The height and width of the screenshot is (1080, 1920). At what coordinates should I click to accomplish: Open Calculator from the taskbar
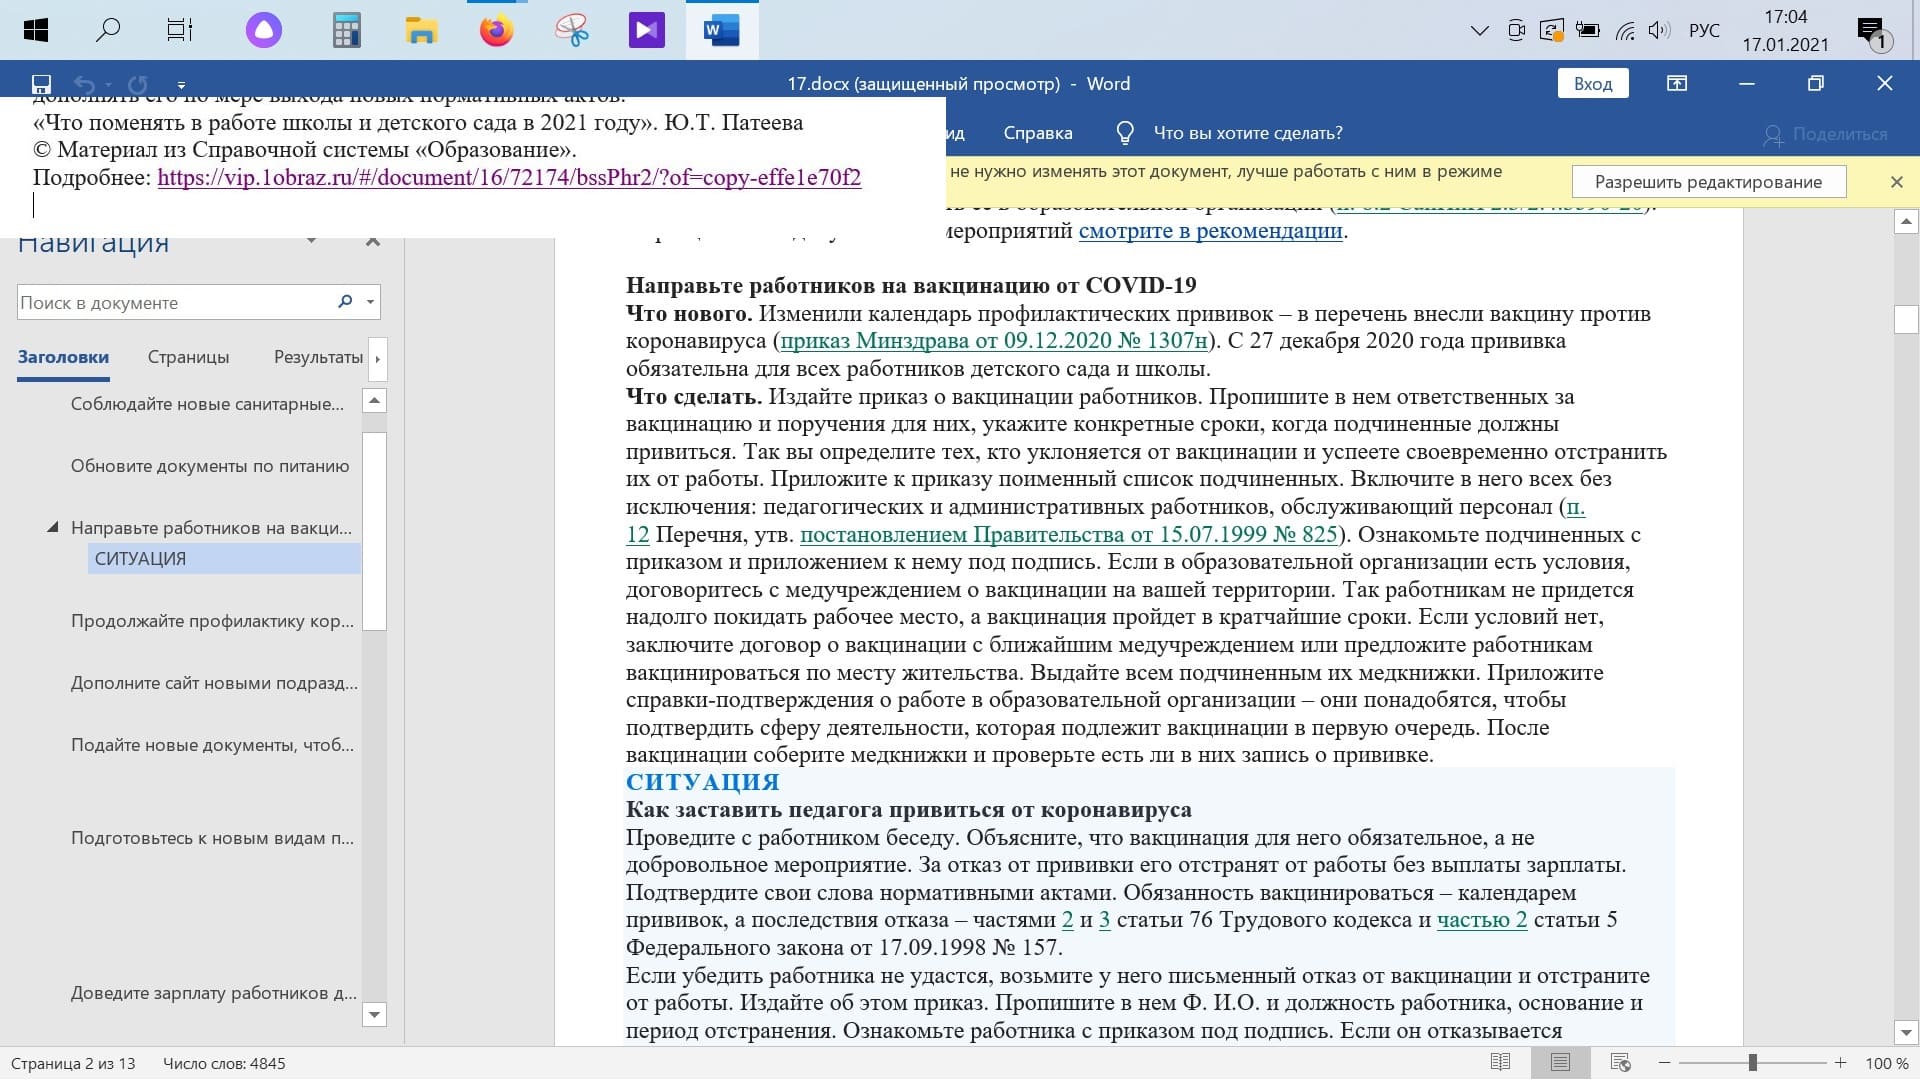tap(346, 30)
